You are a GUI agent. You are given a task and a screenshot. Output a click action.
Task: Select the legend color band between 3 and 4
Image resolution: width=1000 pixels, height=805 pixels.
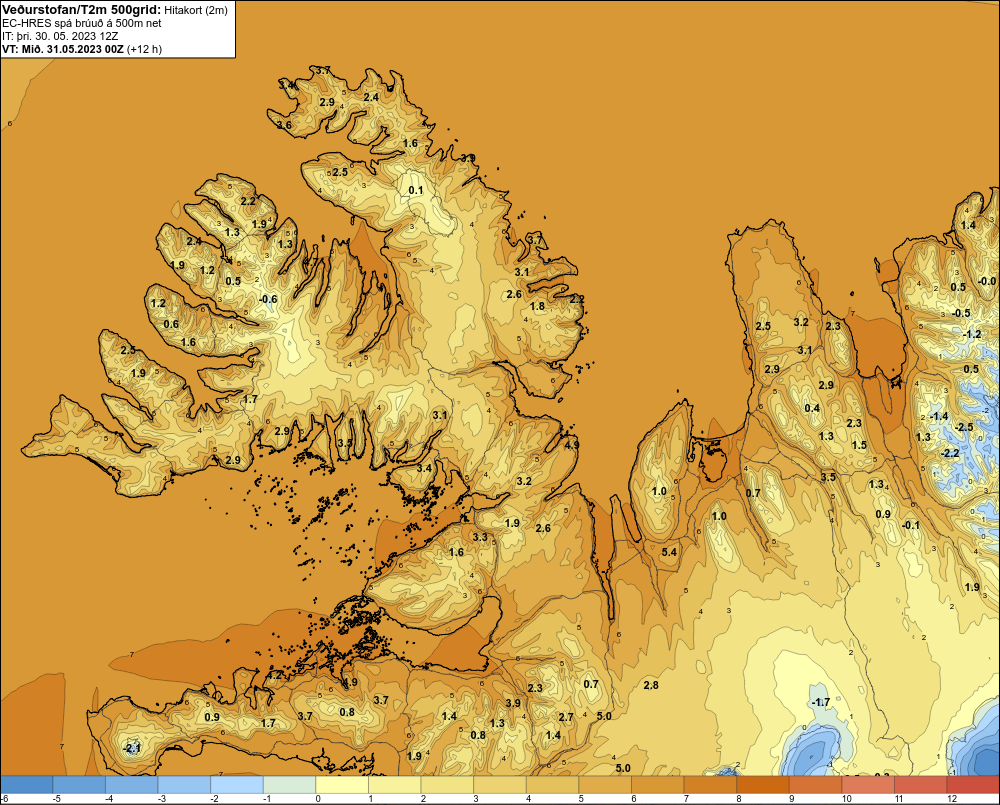pyautogui.click(x=500, y=785)
